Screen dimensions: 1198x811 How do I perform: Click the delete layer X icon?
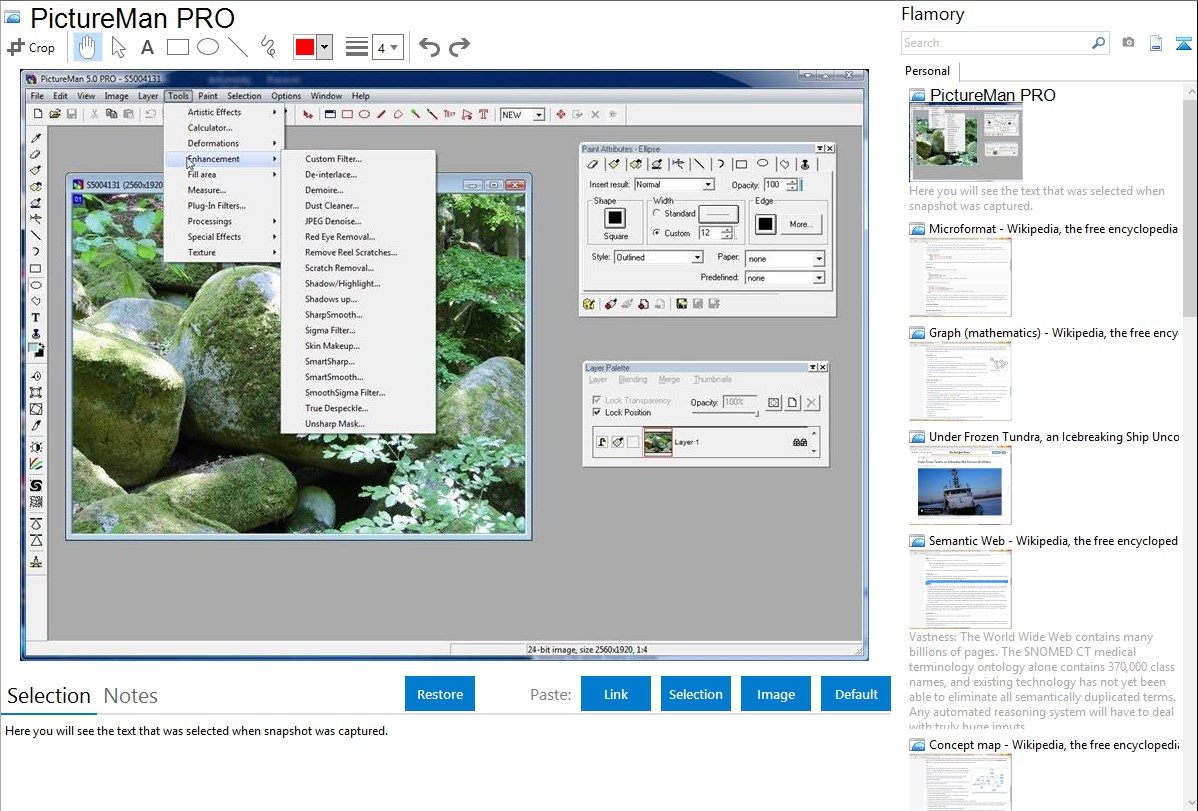811,403
